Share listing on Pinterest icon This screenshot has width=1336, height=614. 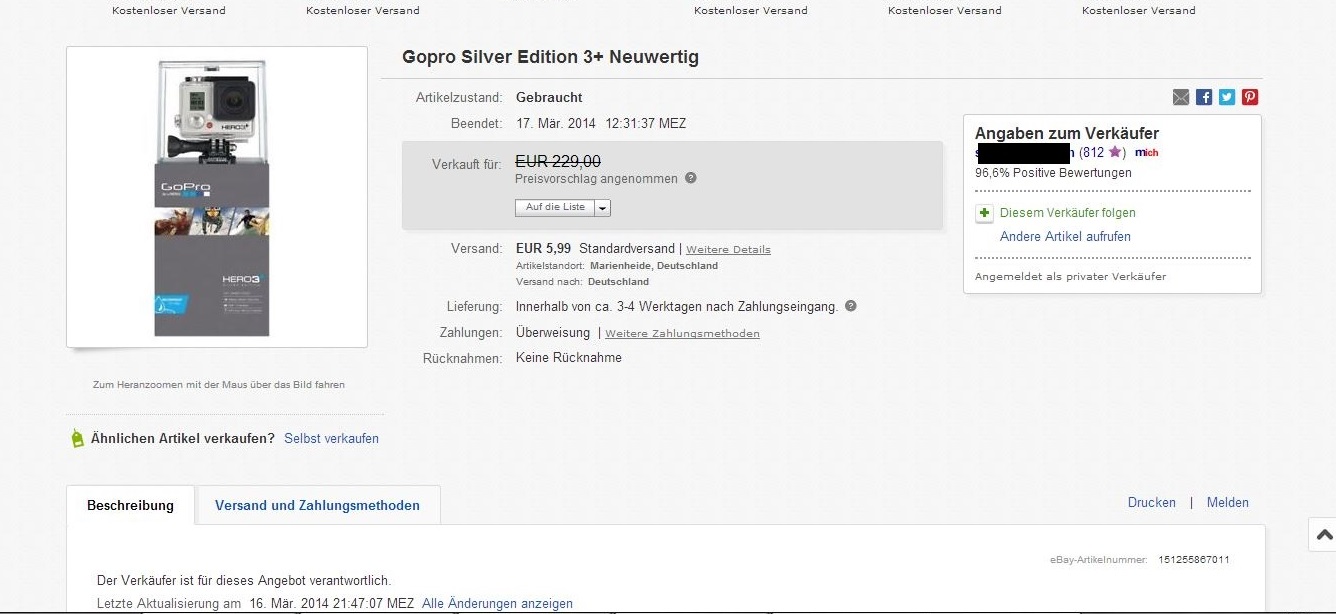[x=1250, y=97]
